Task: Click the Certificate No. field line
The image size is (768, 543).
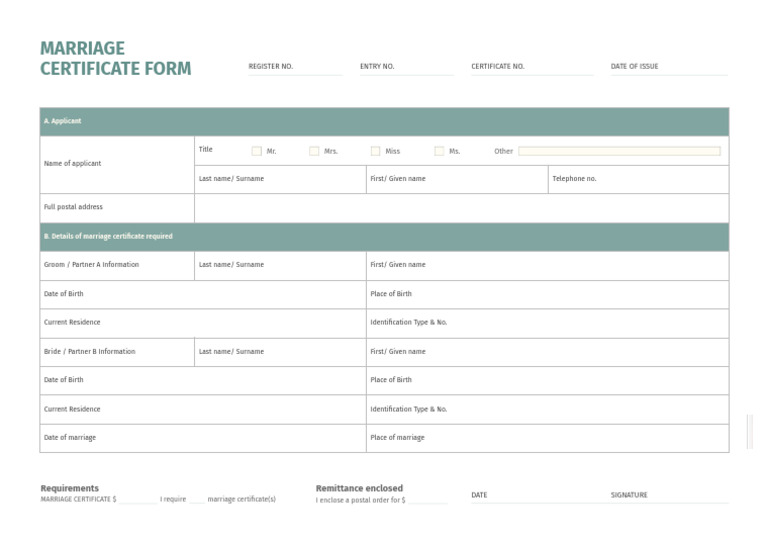Action: (x=532, y=74)
